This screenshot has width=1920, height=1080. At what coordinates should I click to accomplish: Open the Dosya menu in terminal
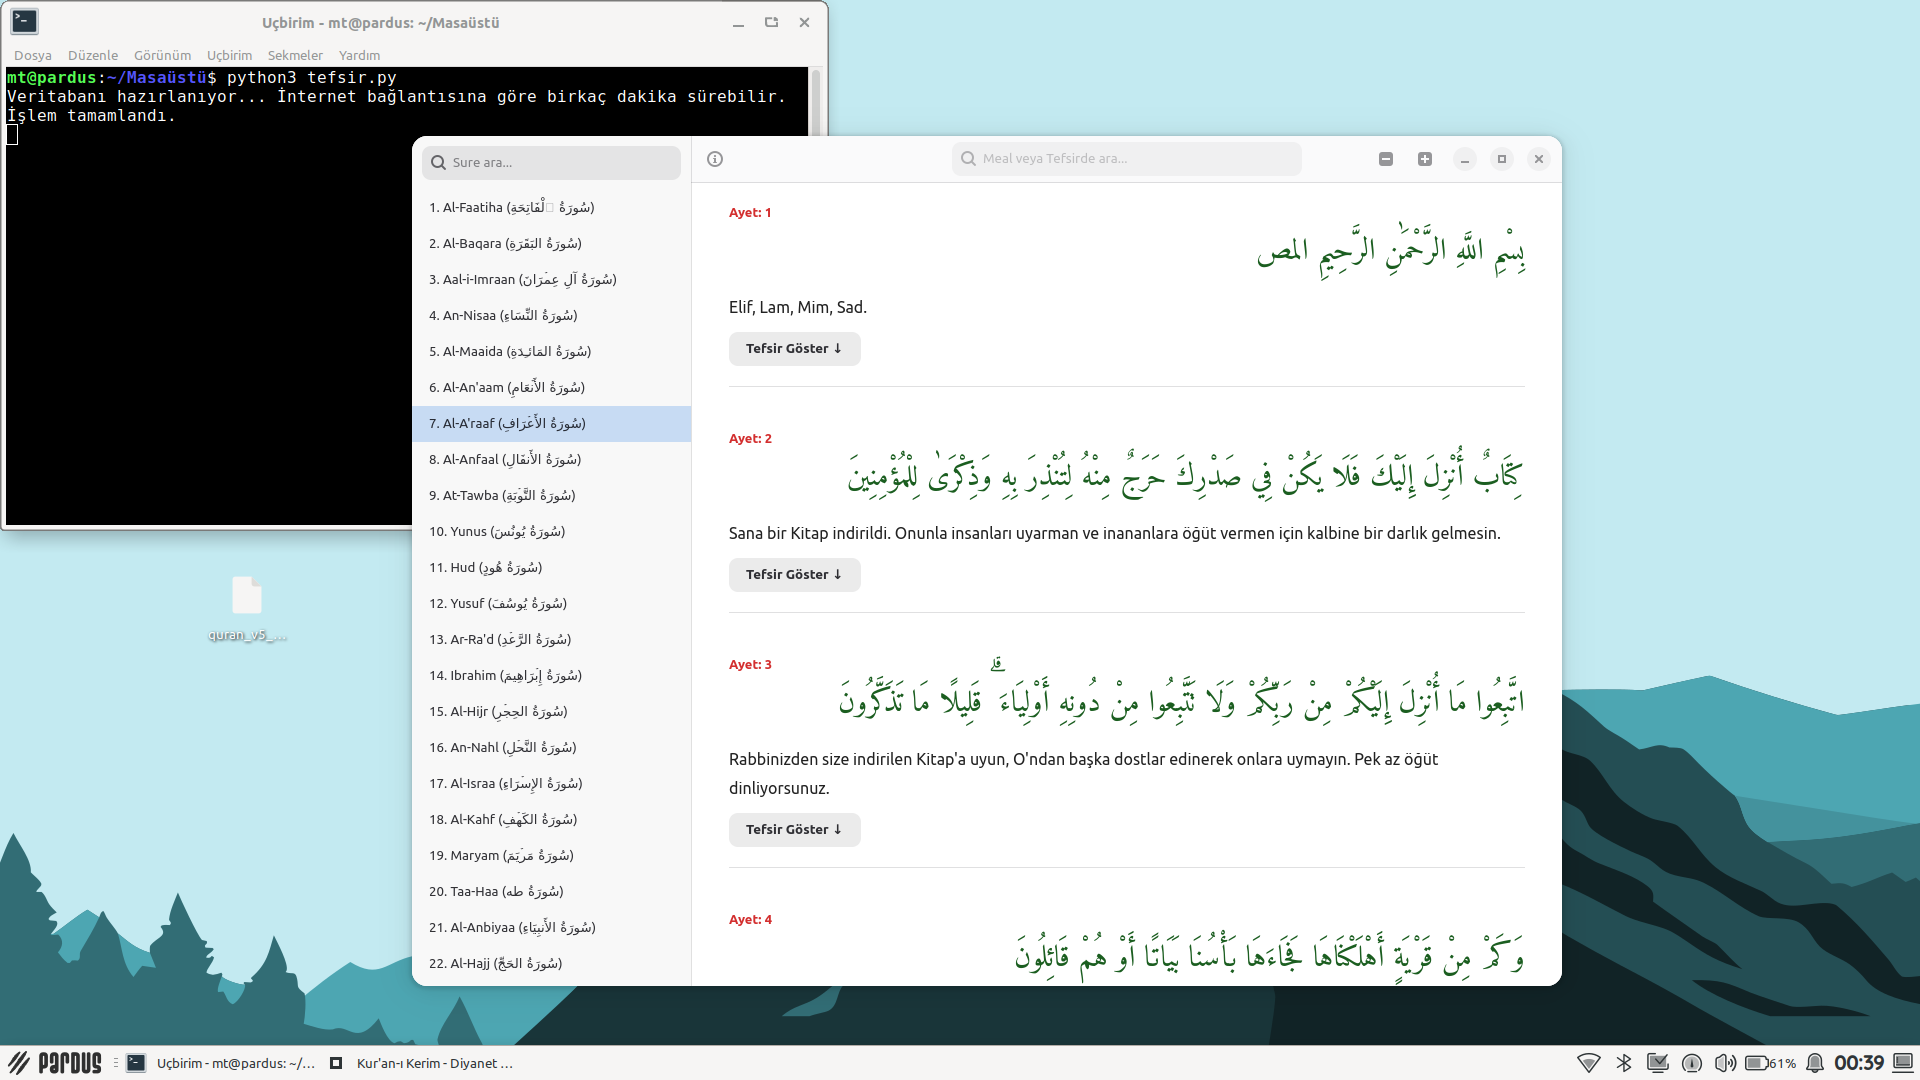point(33,55)
